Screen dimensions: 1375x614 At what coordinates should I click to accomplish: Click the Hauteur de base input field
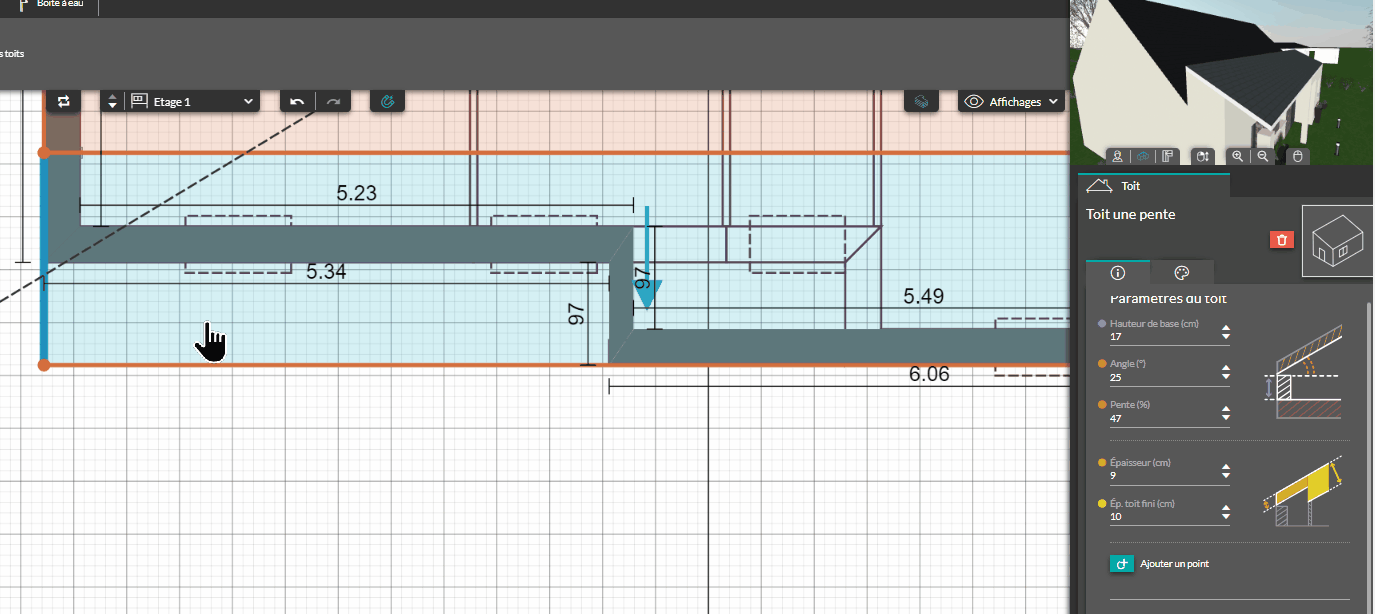(x=1160, y=337)
